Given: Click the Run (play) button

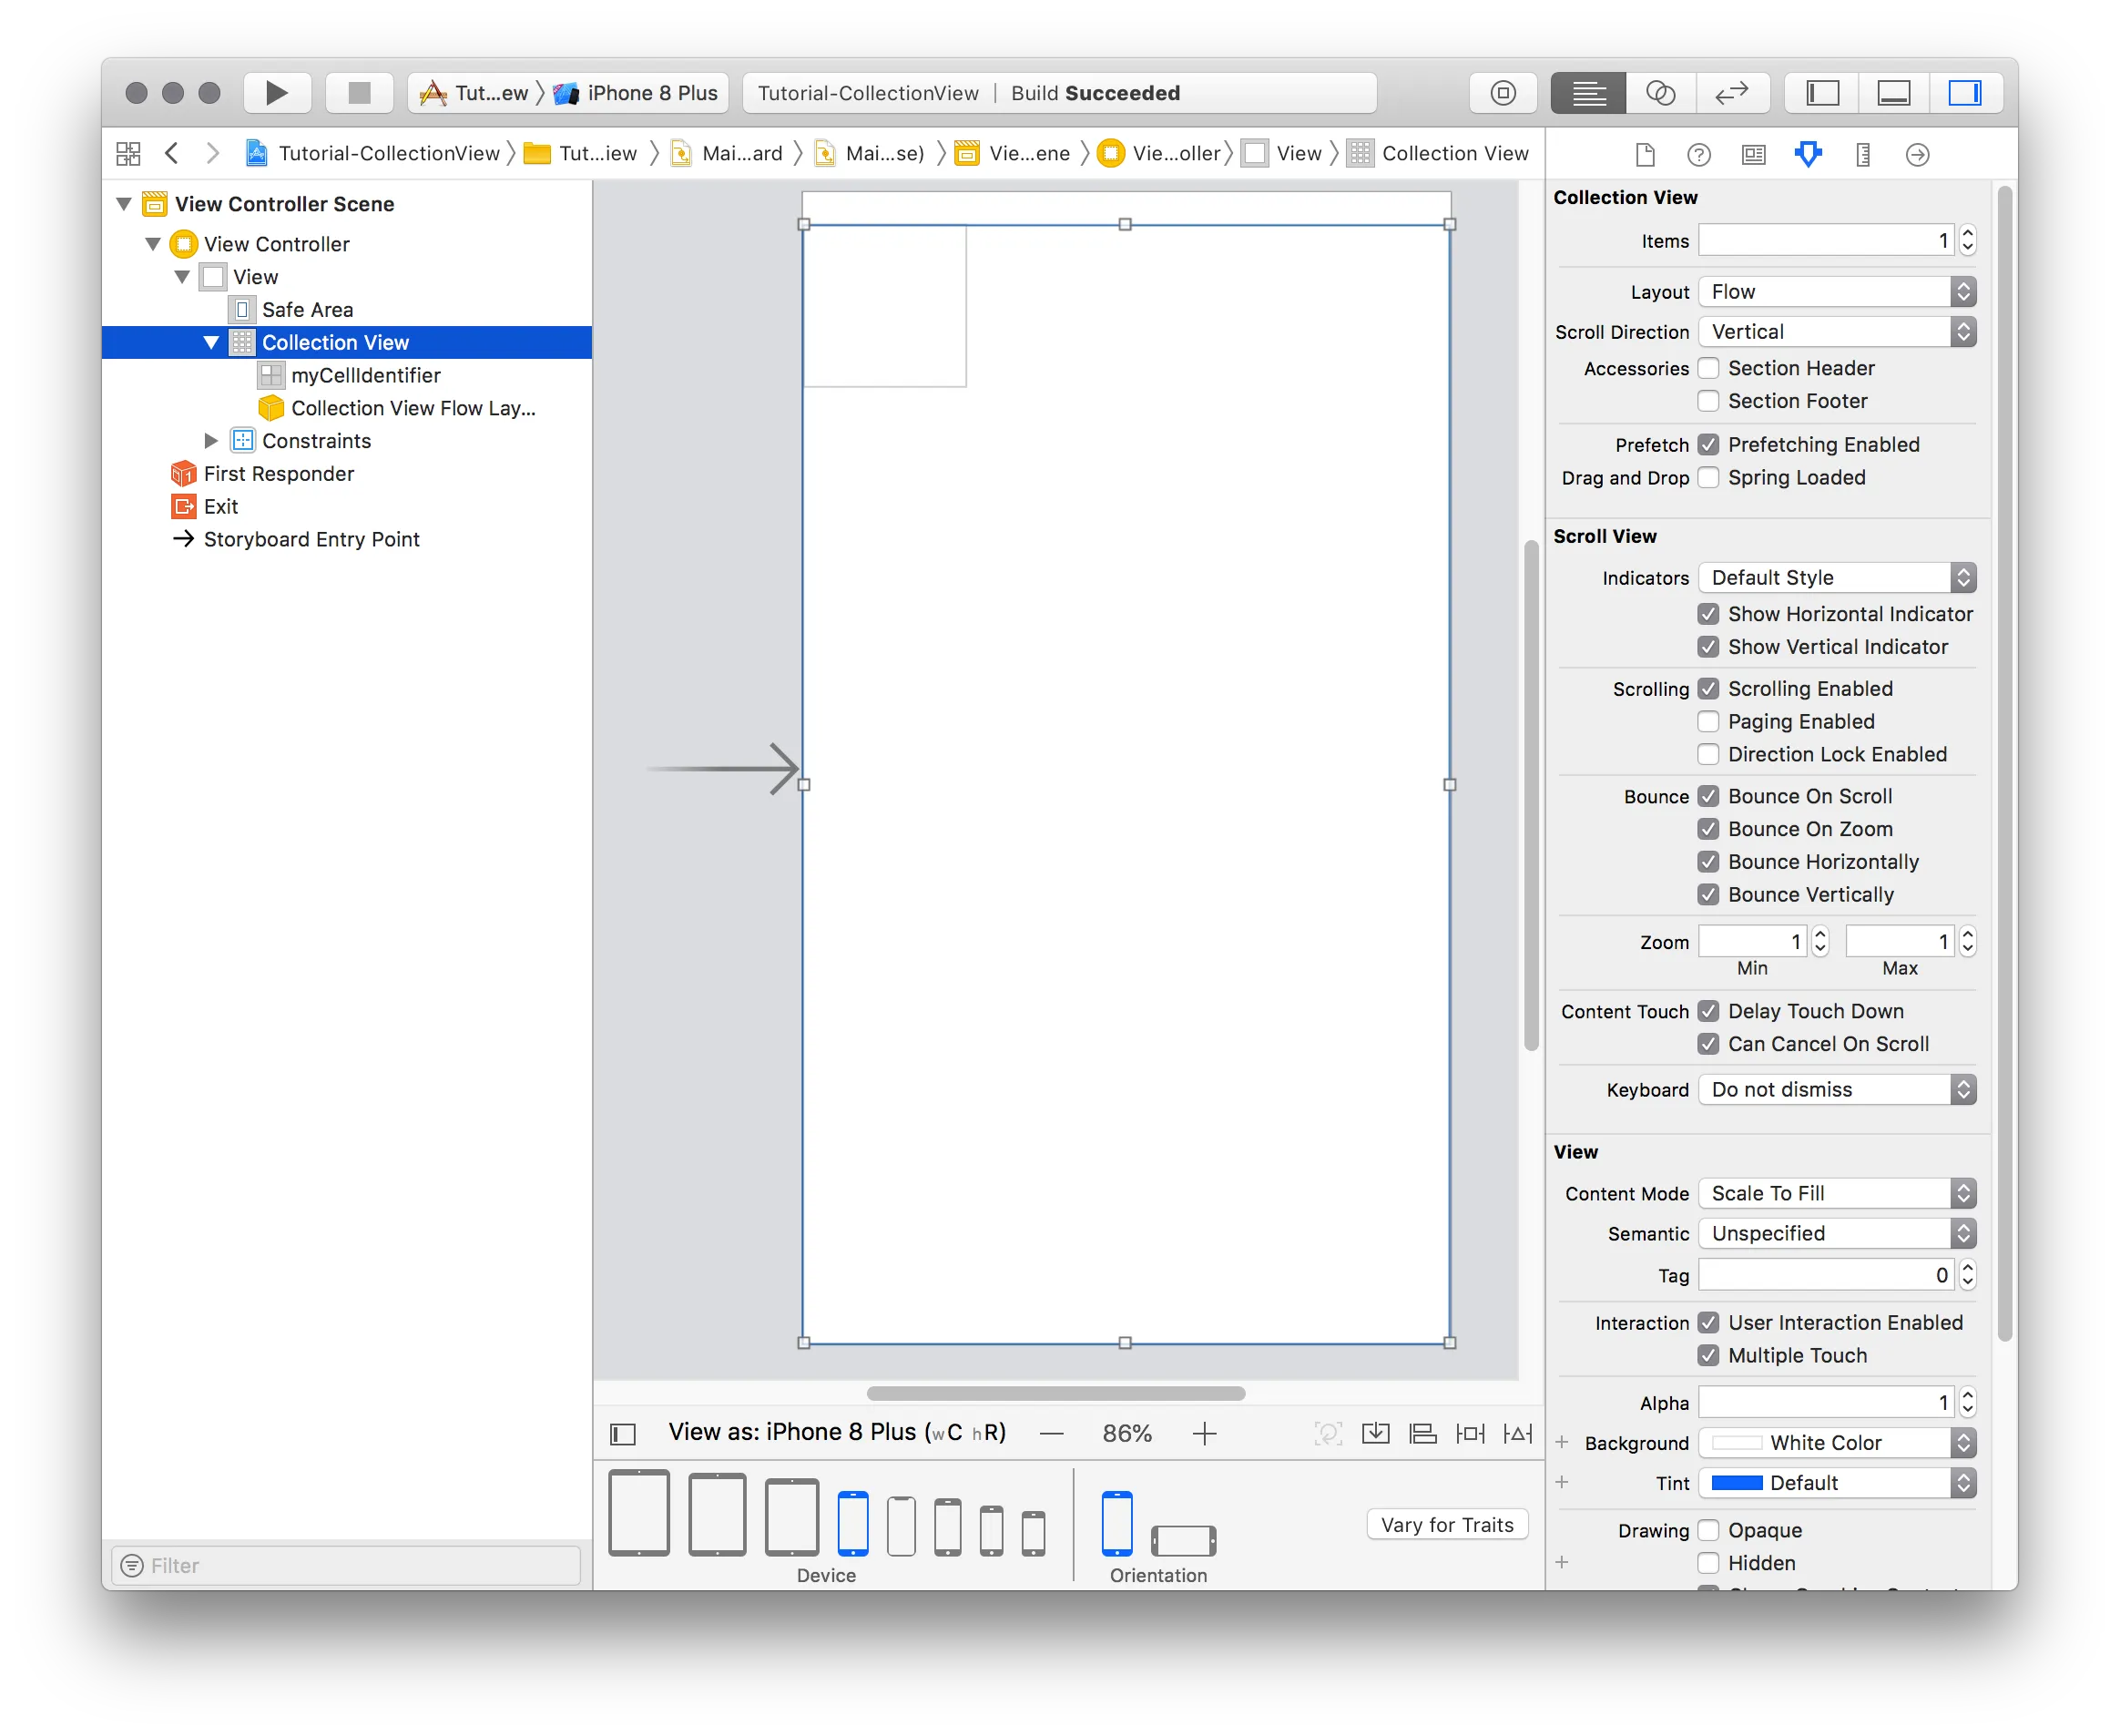Looking at the screenshot, I should [x=276, y=93].
